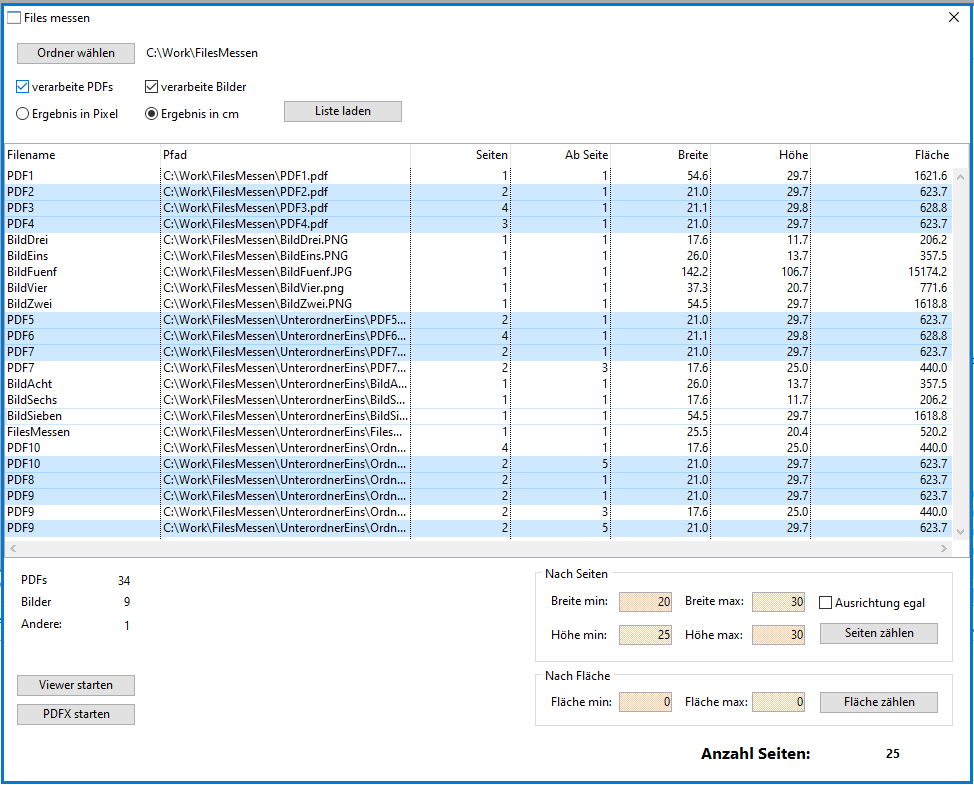Focus the Höhe max input field
The height and width of the screenshot is (785, 974).
coord(778,636)
